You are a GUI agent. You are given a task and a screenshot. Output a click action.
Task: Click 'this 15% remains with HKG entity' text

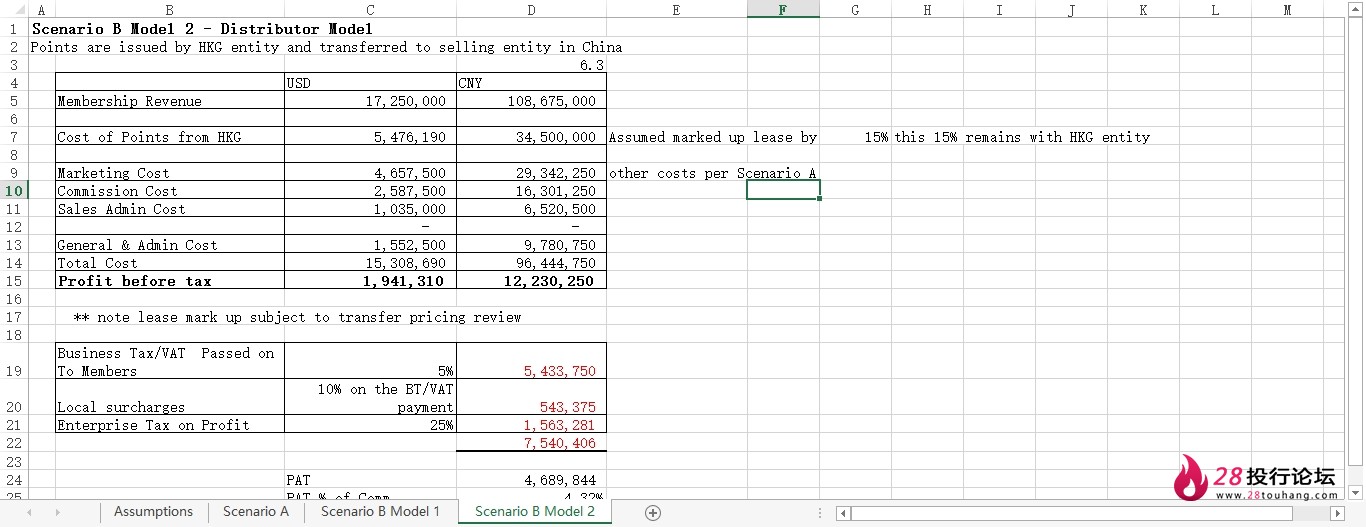tap(1022, 137)
